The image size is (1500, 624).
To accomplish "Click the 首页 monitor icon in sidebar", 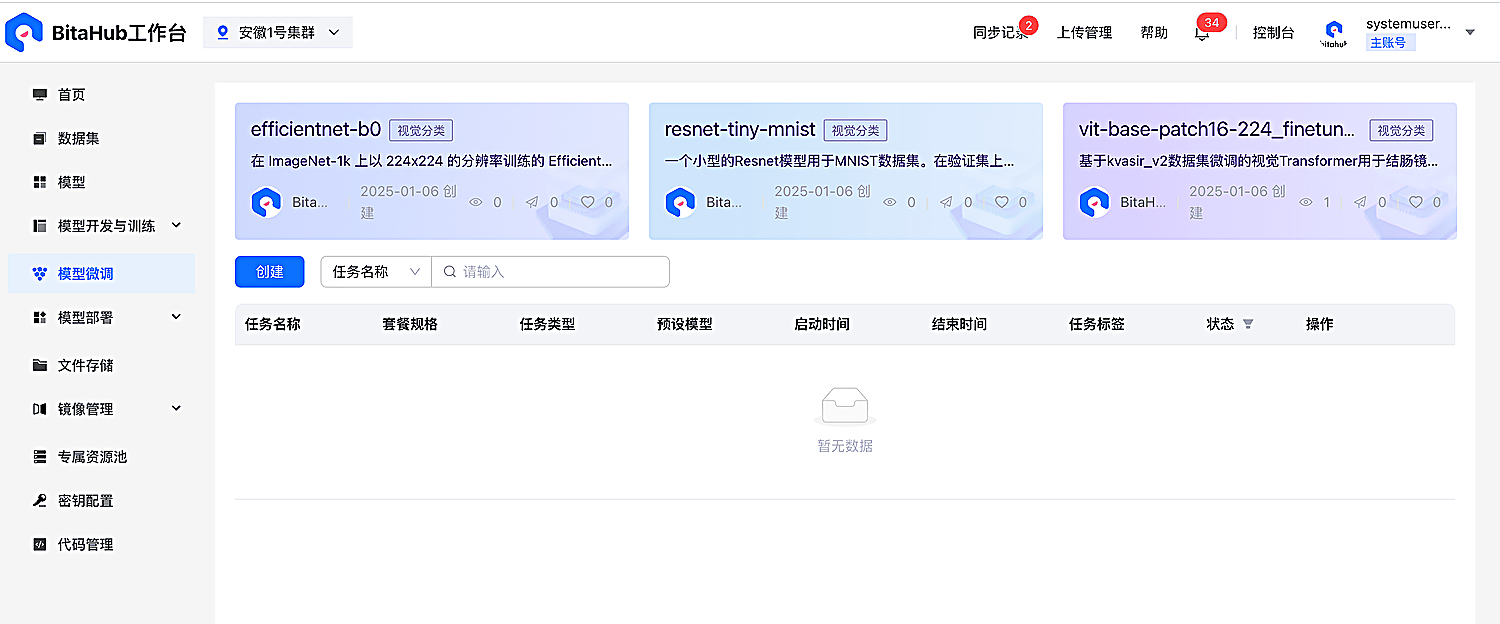I will (40, 94).
